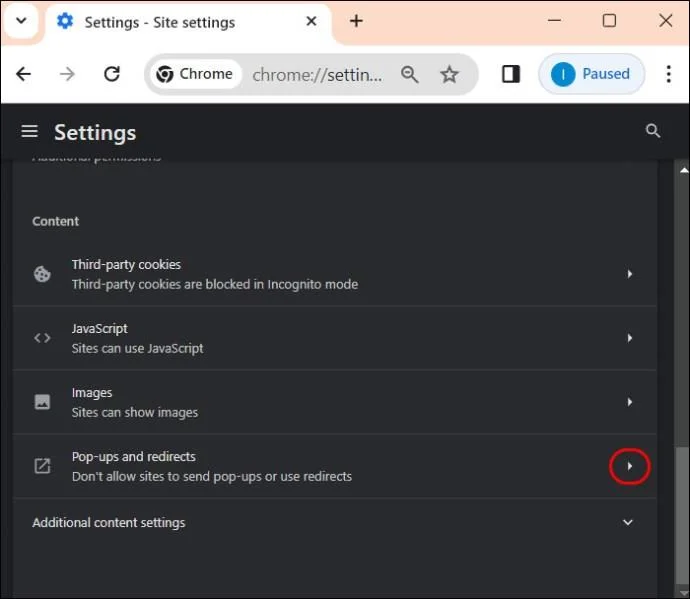Screen dimensions: 690x599
Task: Click the Third-party cookies cookie icon
Action: tap(42, 274)
